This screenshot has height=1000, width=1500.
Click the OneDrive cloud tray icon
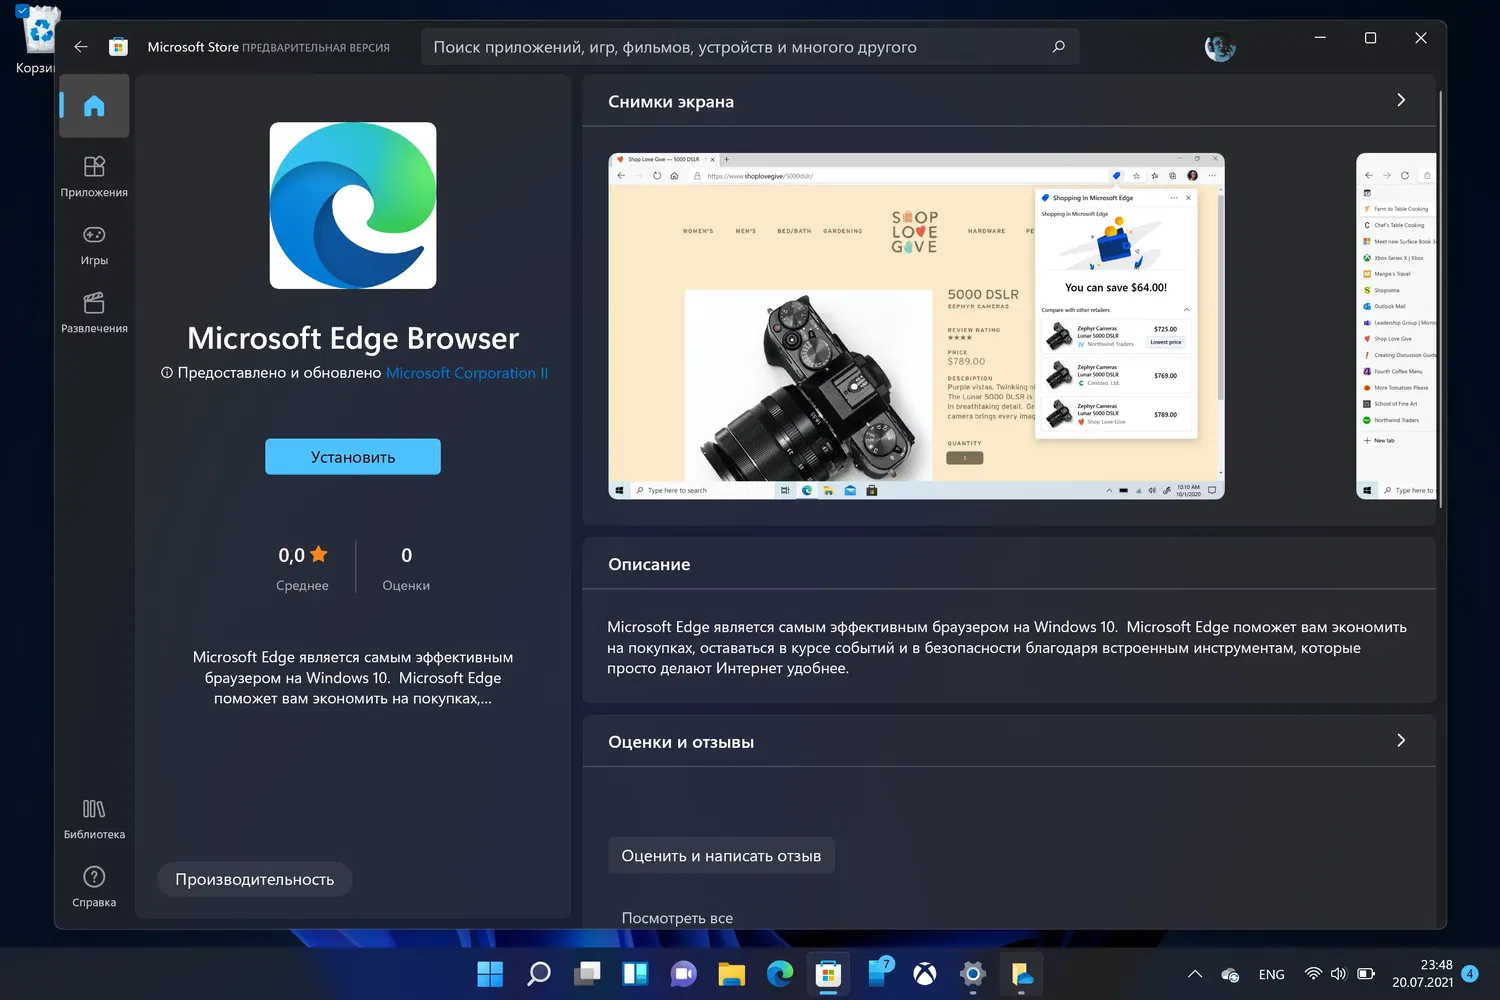tap(1230, 974)
